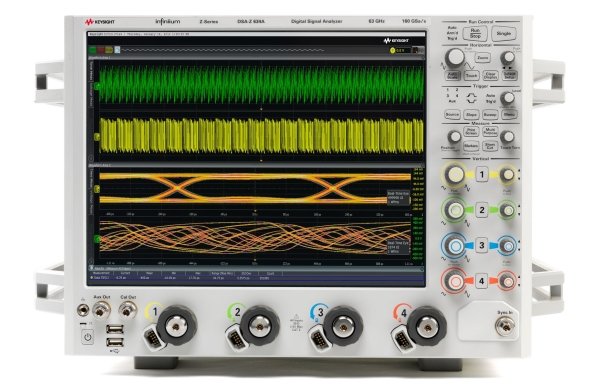
Task: Click channel 1 small yellow offset knob
Action: pyautogui.click(x=508, y=175)
